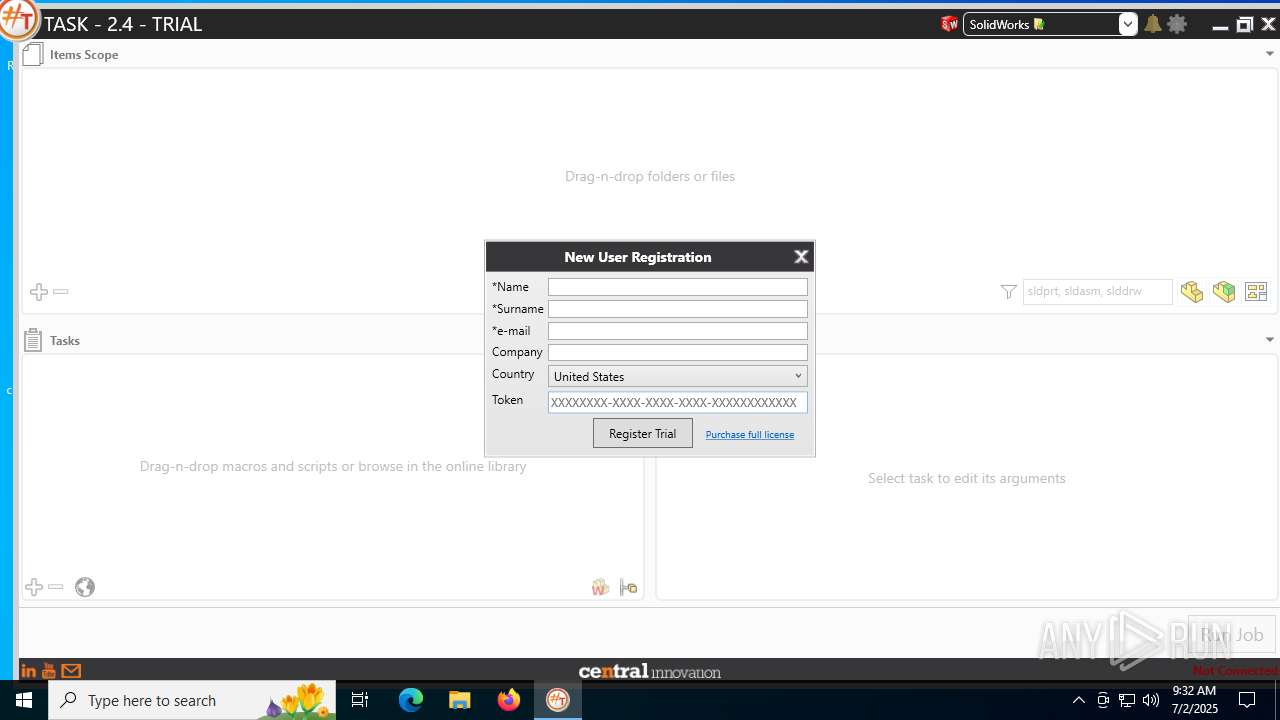Launch Microsoft Edge from the taskbar

pos(411,700)
